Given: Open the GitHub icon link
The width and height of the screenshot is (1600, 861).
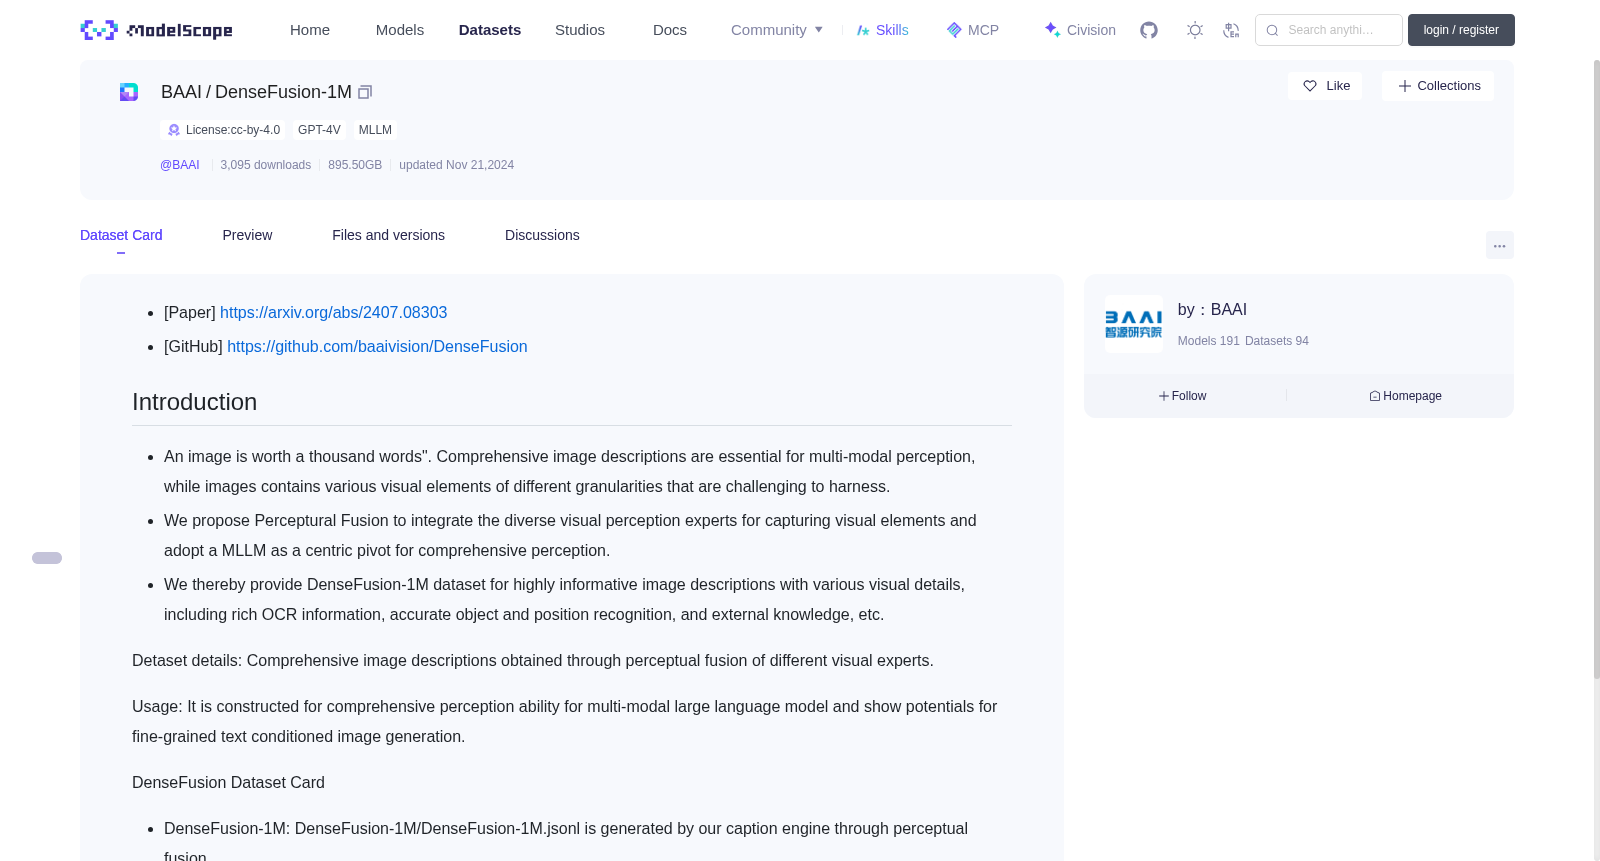Looking at the screenshot, I should pos(1149,30).
